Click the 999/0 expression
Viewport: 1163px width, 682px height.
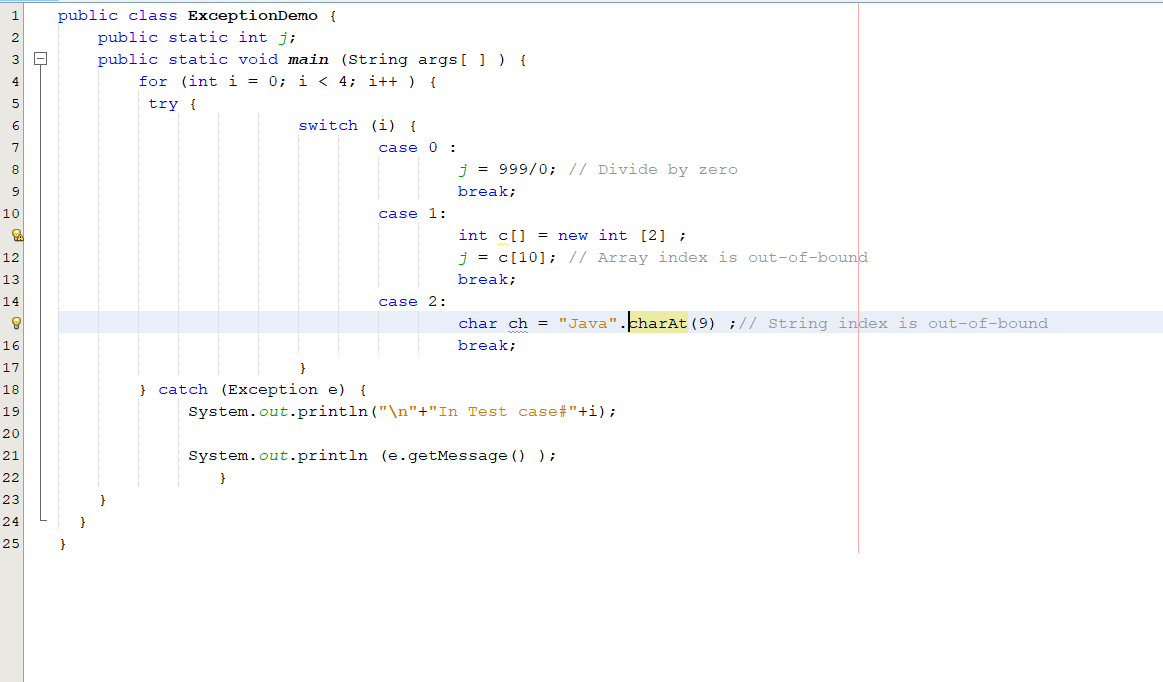(523, 169)
